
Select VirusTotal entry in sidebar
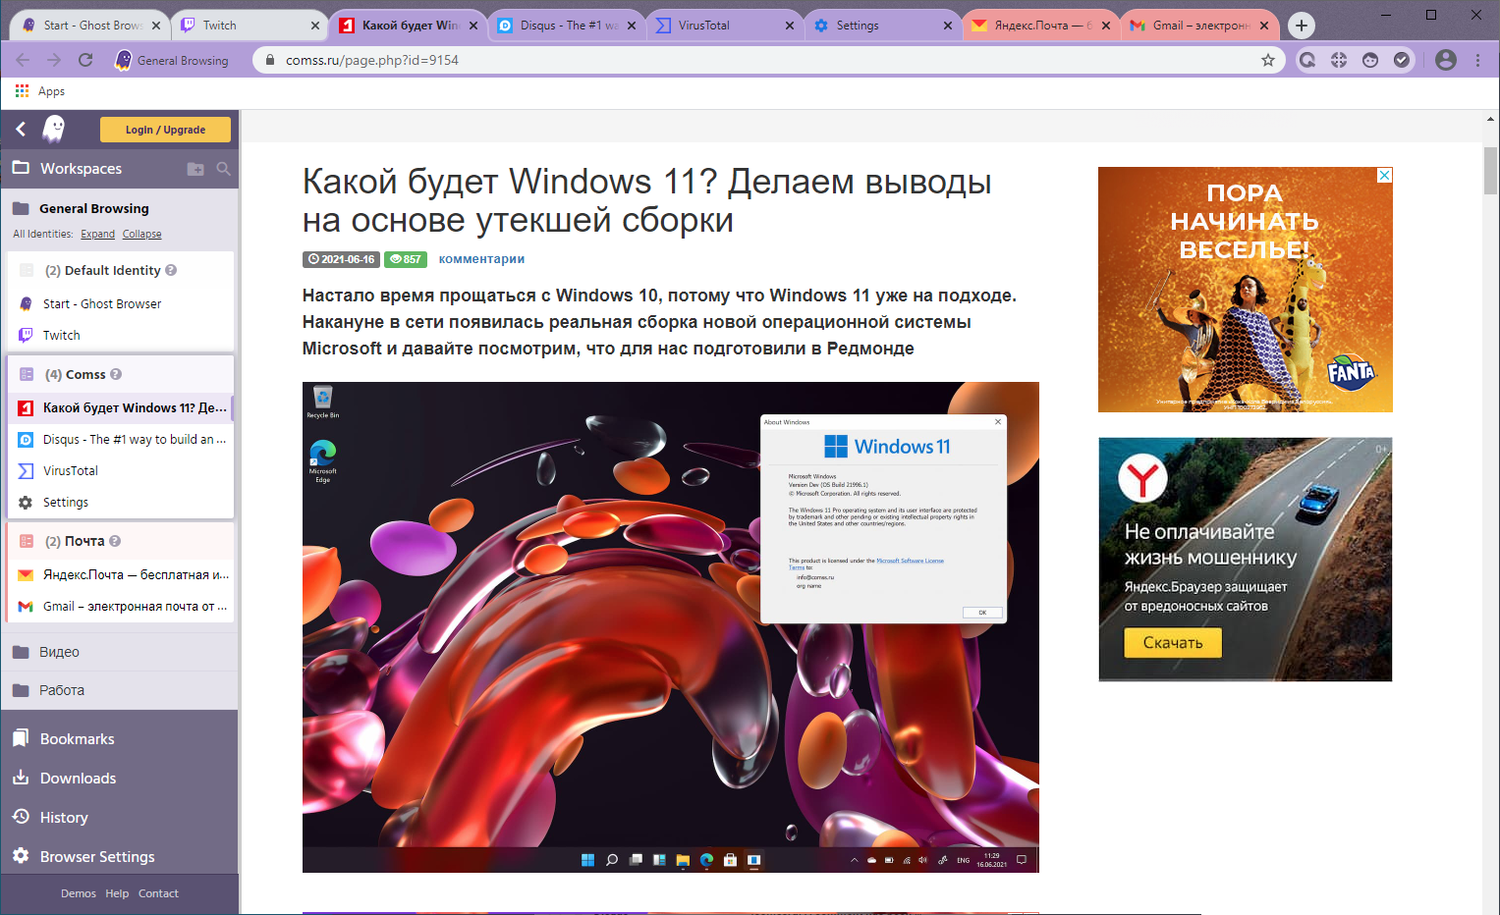tap(121, 471)
